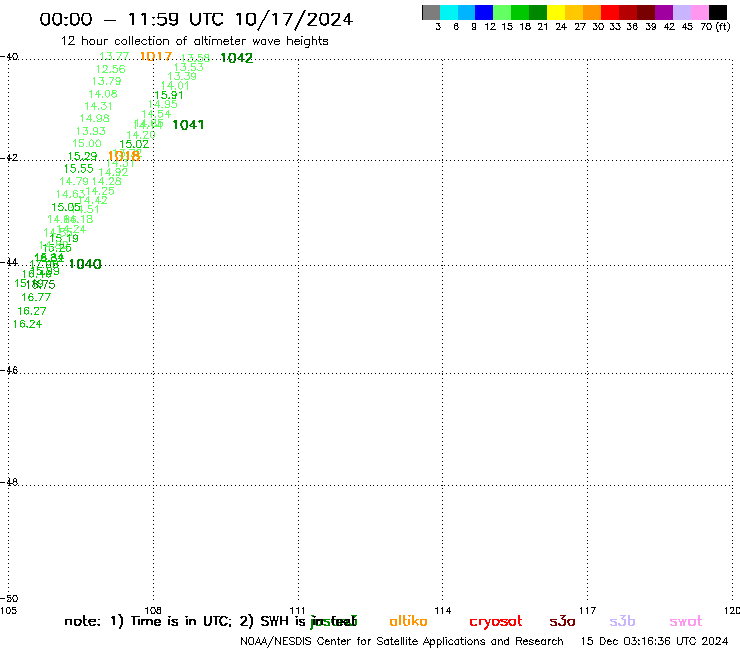
Task: Click the bright red swatch in the legend
Action: click(610, 12)
